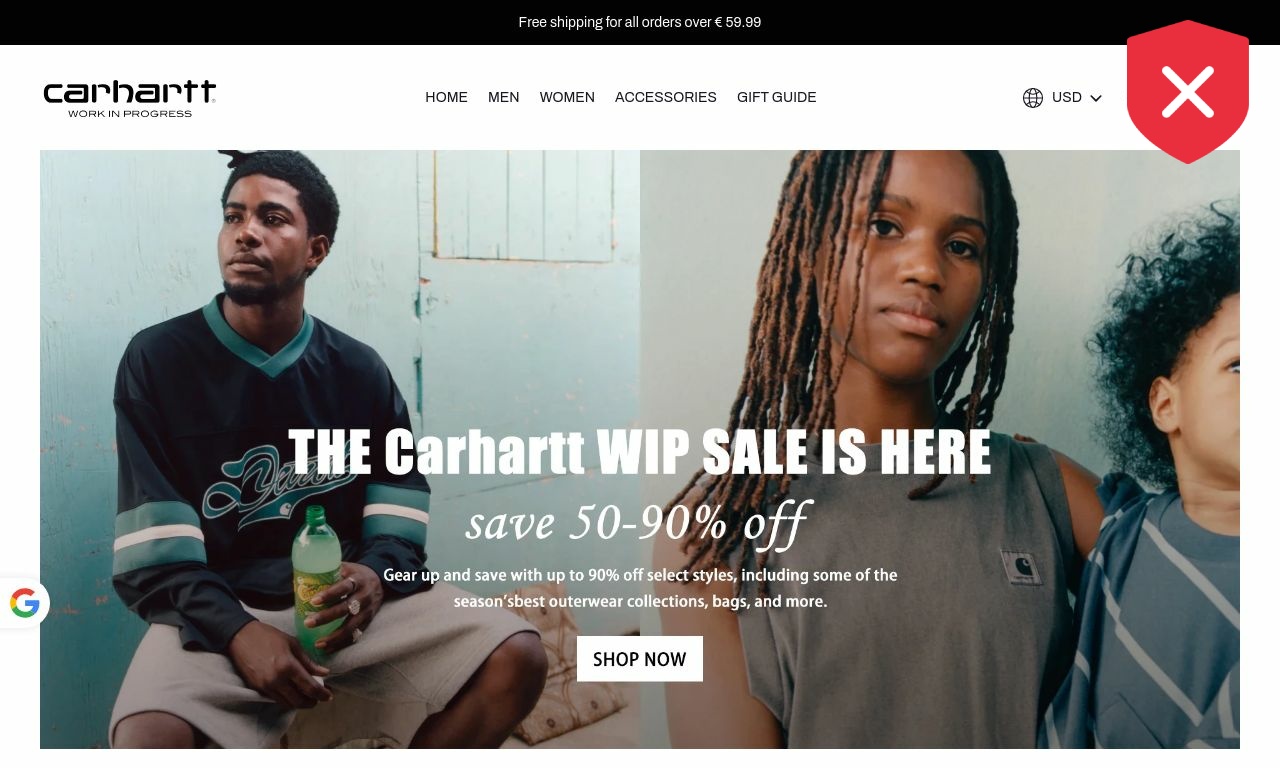Open the USD currency selector
Screen dimensions: 1280x768
point(1062,98)
